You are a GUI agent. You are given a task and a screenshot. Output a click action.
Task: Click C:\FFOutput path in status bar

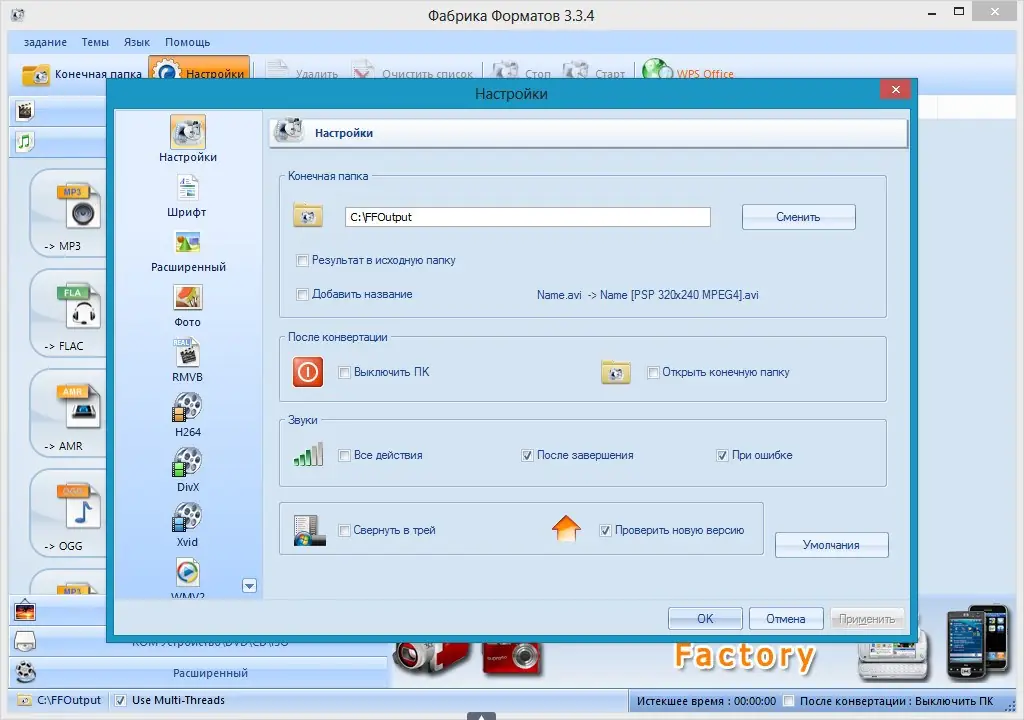[x=69, y=700]
